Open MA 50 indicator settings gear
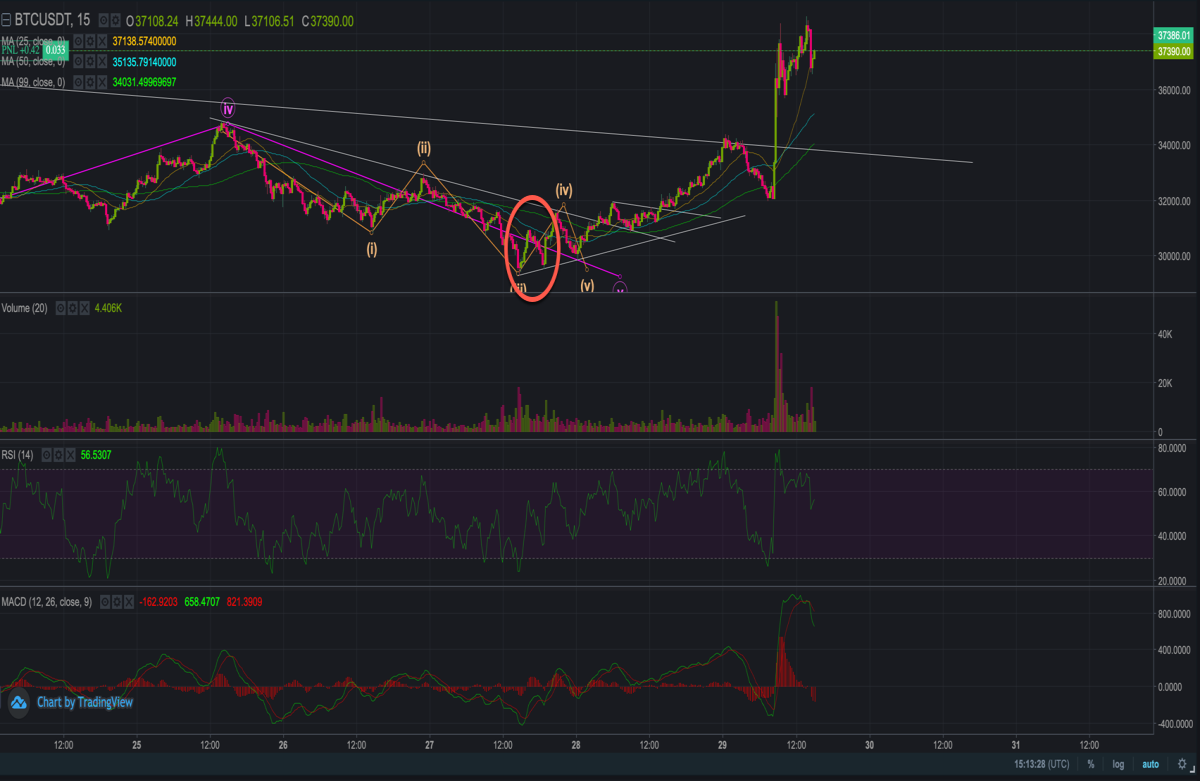Screen dimensions: 1200x781 [x=90, y=61]
